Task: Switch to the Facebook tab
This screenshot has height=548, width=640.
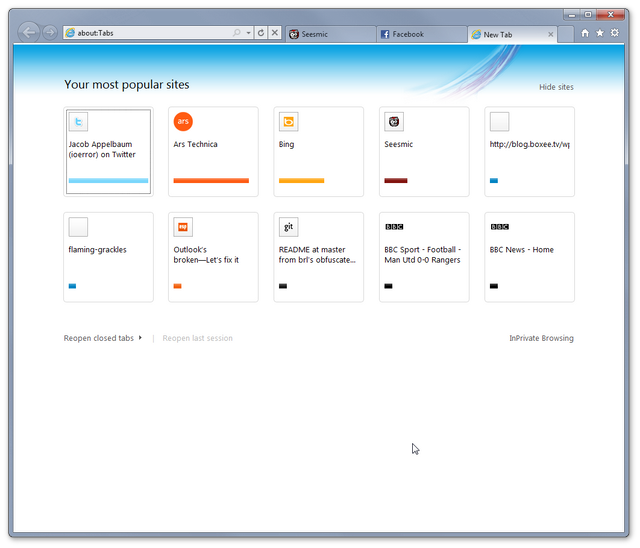Action: 420,34
